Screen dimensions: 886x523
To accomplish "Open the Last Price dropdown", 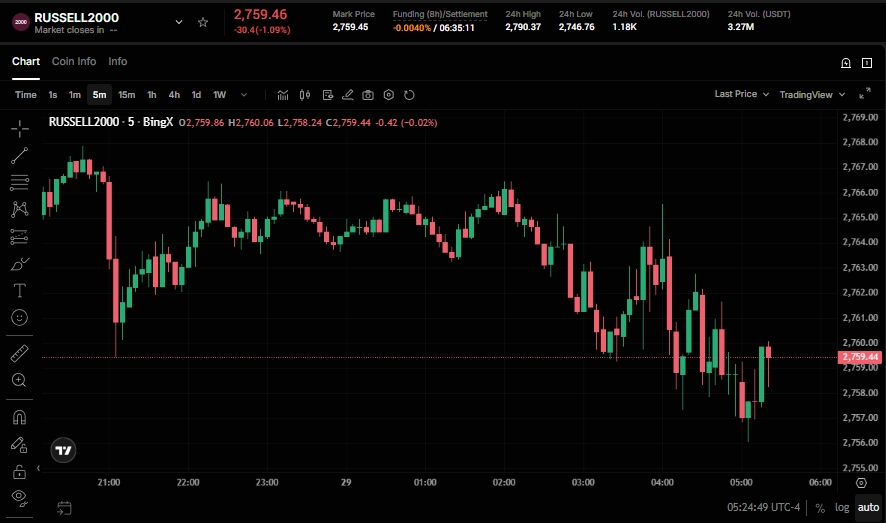I will pyautogui.click(x=741, y=94).
